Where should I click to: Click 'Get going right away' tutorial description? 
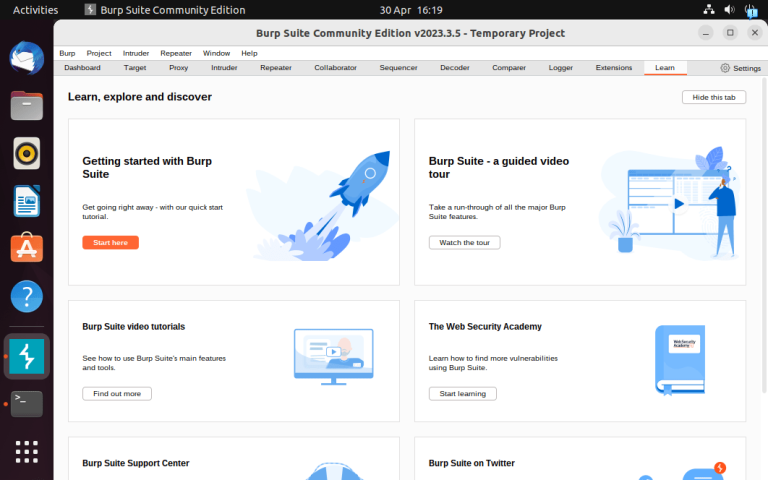pos(152,212)
